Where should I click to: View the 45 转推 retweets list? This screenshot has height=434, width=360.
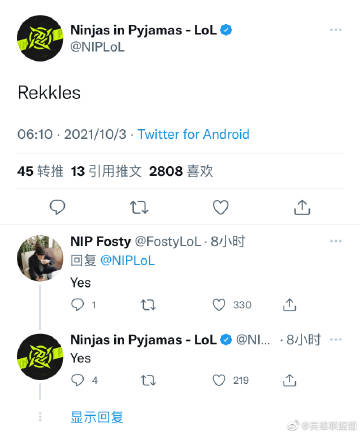click(x=40, y=171)
